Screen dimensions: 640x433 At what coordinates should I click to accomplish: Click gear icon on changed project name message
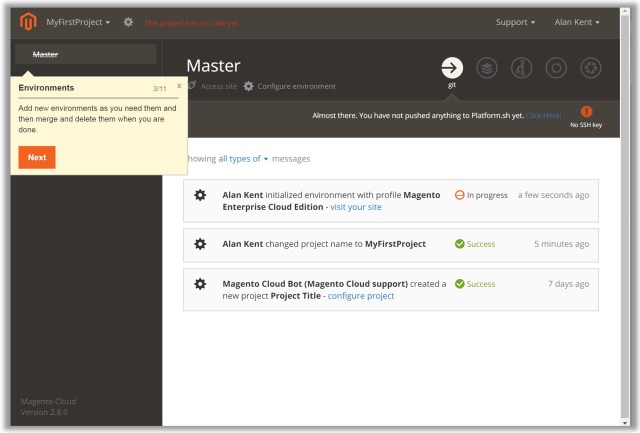200,244
